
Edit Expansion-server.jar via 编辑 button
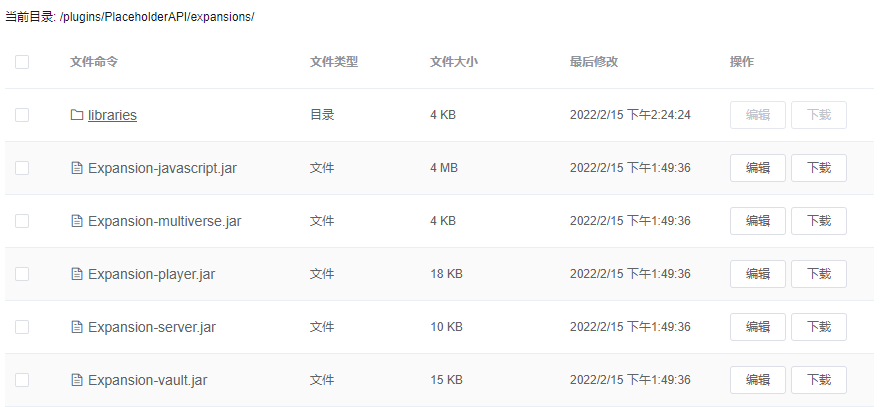(x=758, y=327)
